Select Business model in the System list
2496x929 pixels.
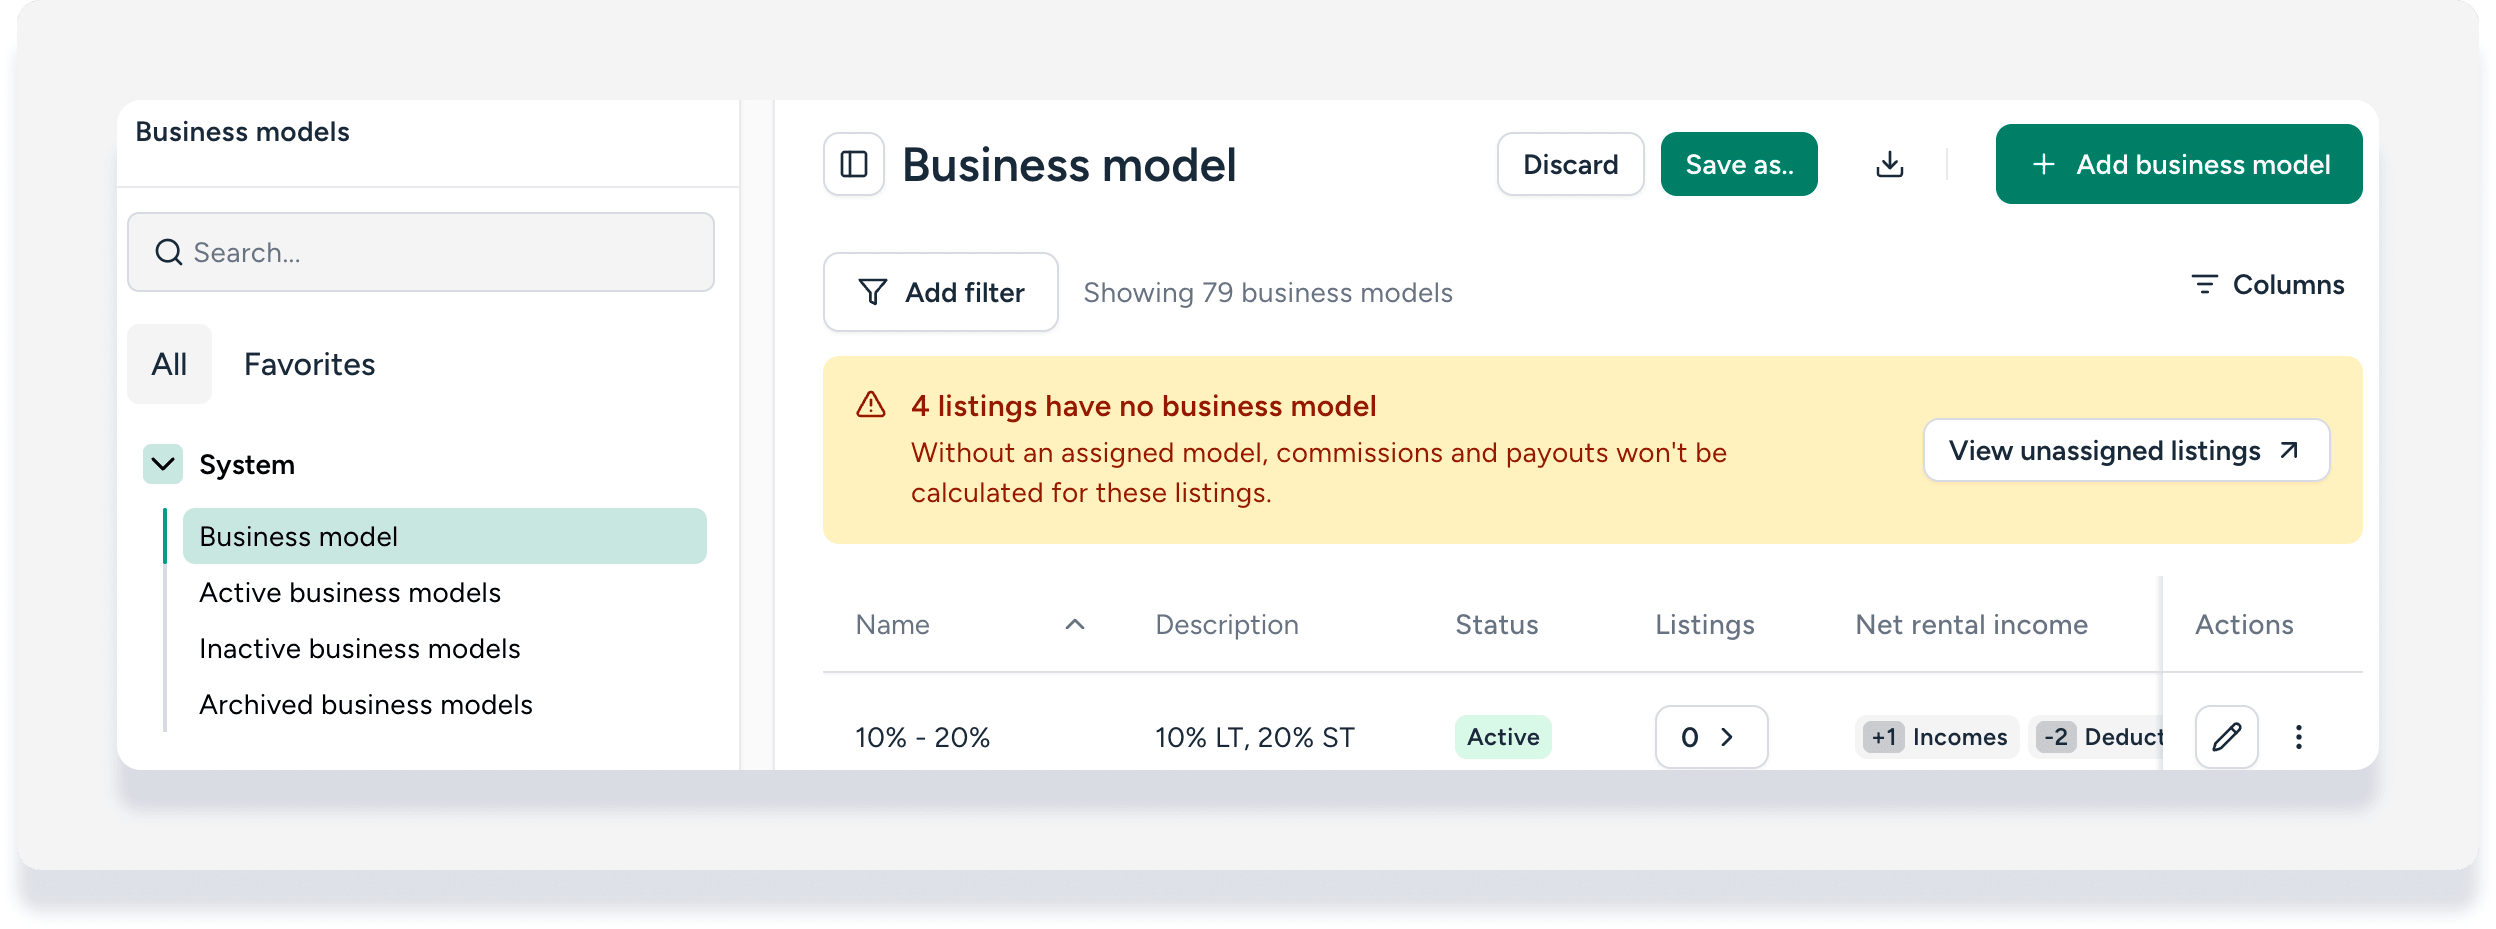click(444, 536)
